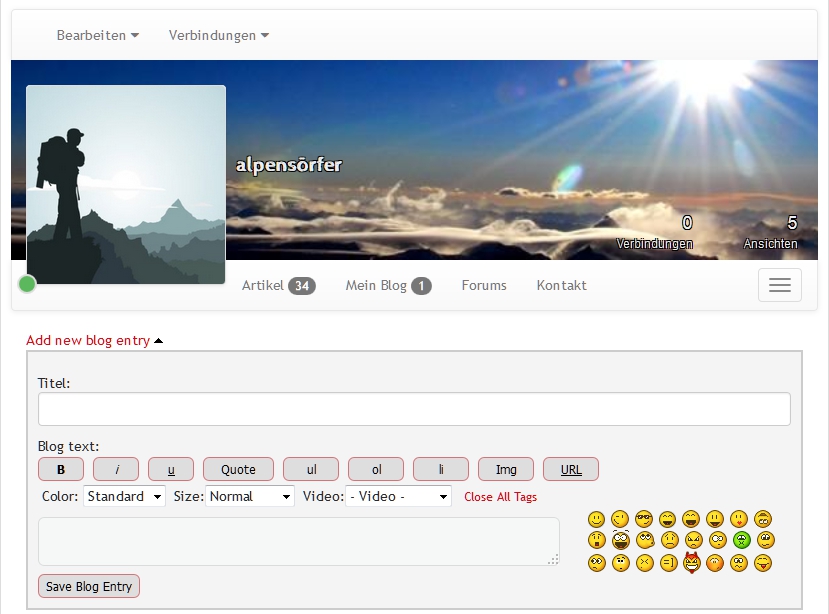This screenshot has height=614, width=829.
Task: Insert the confused wide-eyed emoticon in bottom row
Action: (x=597, y=563)
